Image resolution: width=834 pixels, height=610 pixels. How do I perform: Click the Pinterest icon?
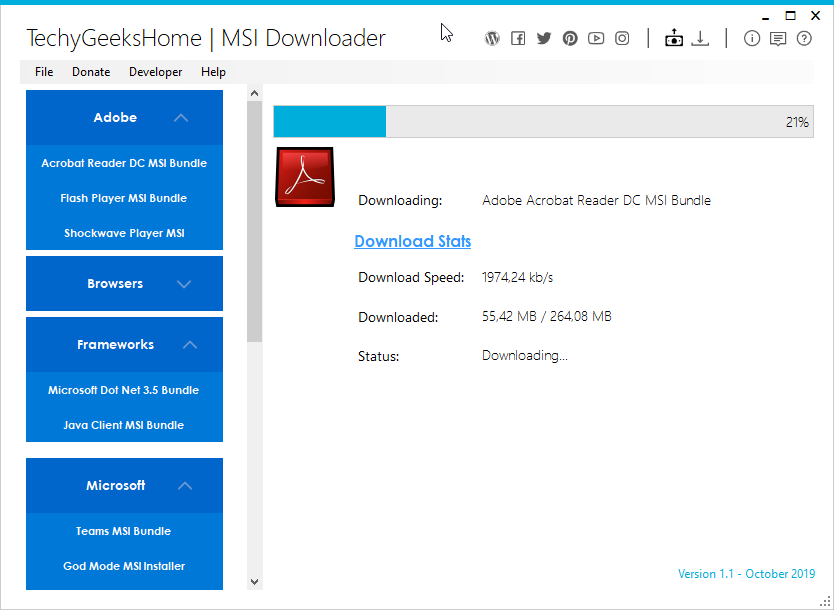click(570, 38)
